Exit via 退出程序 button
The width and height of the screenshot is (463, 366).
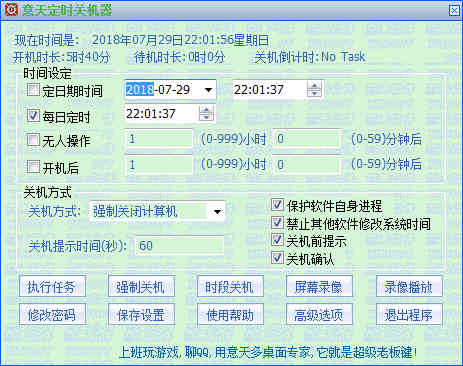409,314
